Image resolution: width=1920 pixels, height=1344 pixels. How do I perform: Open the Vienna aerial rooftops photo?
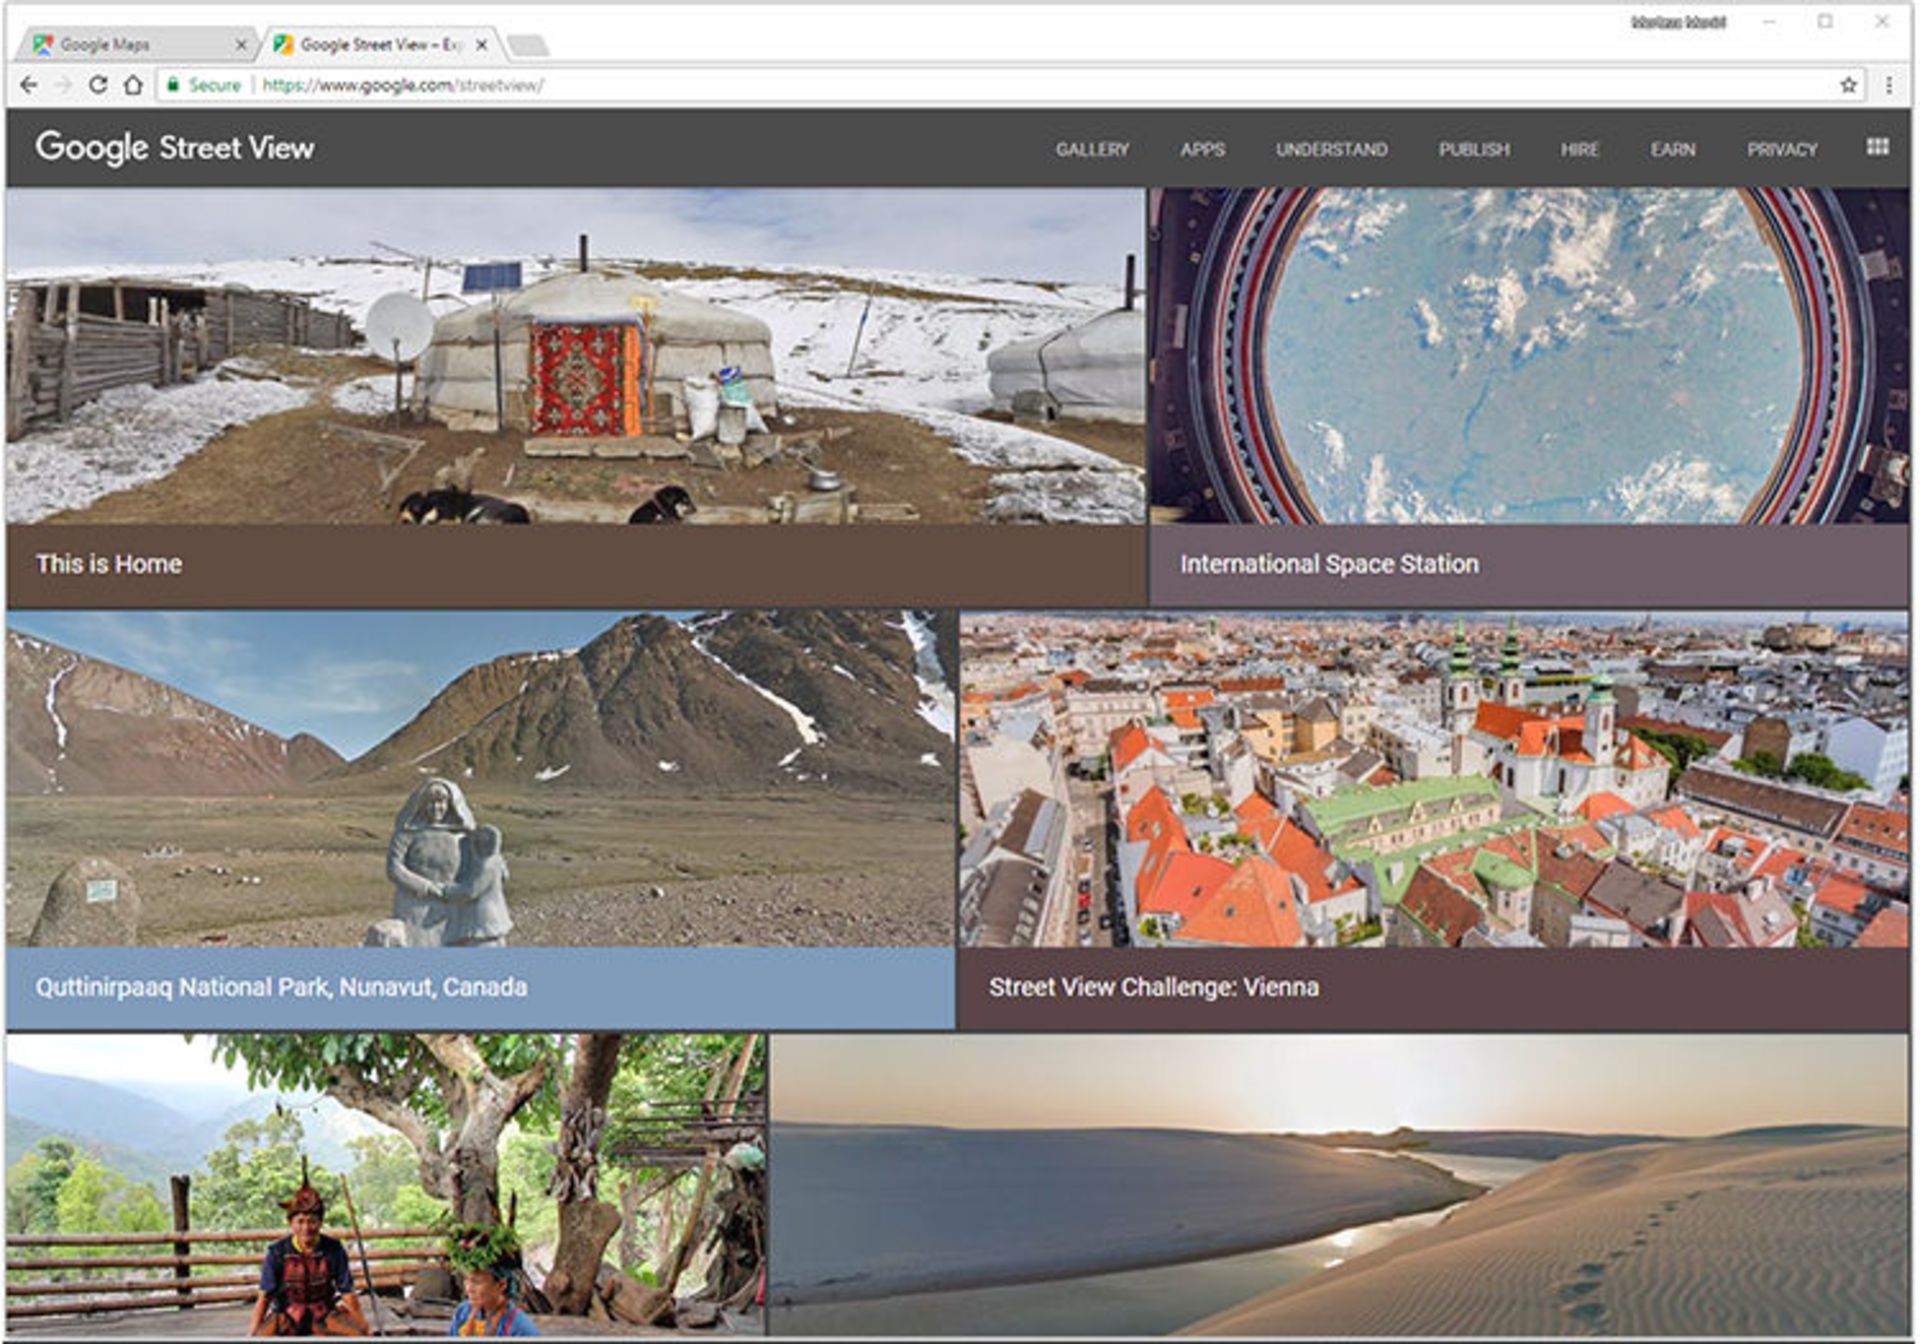[x=1434, y=780]
